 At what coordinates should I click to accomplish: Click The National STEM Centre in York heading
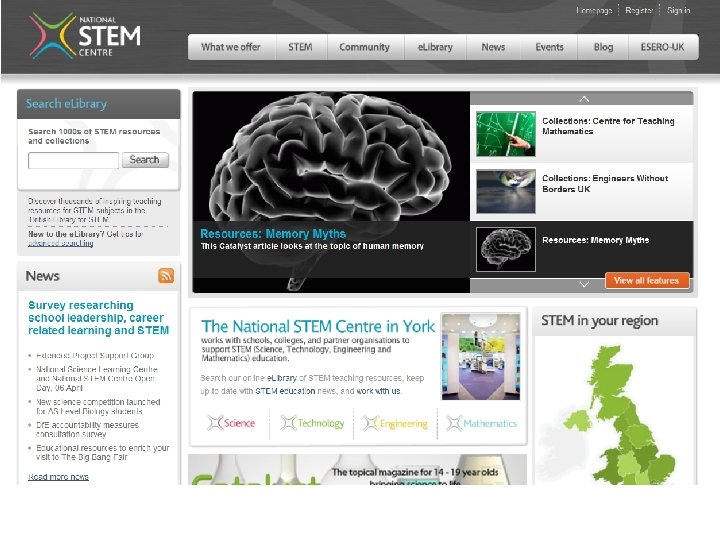point(317,326)
